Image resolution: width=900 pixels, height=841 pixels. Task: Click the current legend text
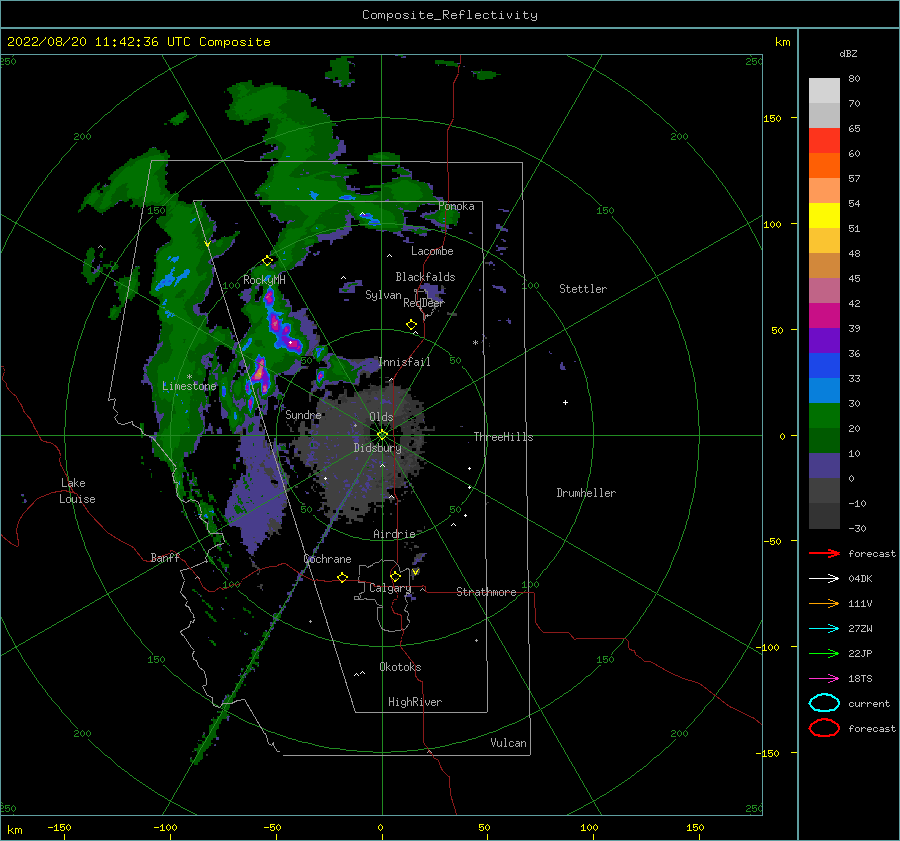pyautogui.click(x=869, y=704)
